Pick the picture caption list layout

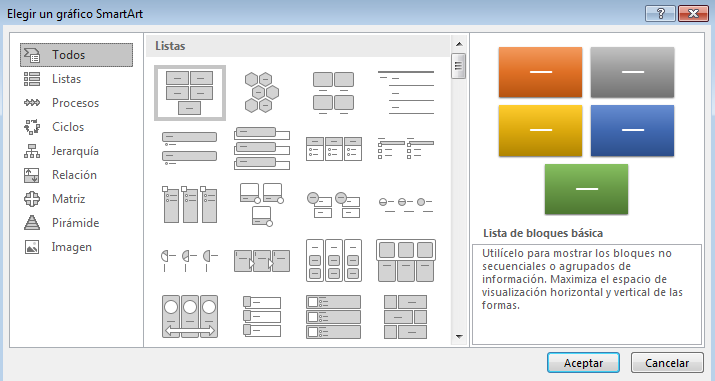pyautogui.click(x=333, y=93)
